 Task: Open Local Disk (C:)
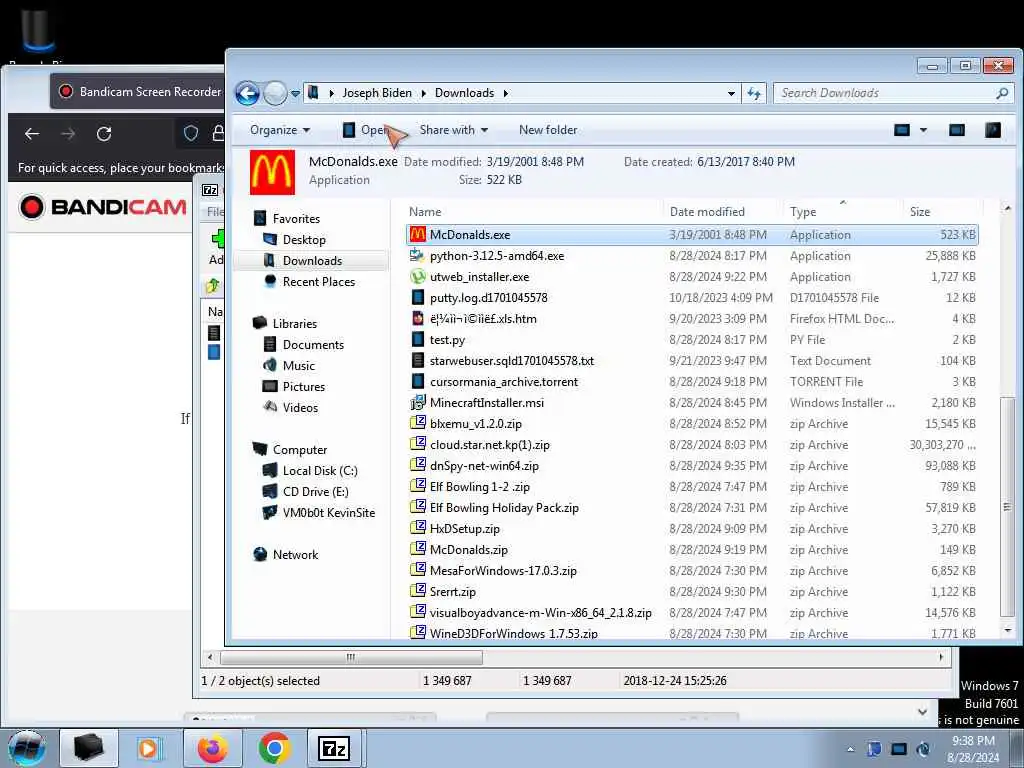pyautogui.click(x=320, y=471)
